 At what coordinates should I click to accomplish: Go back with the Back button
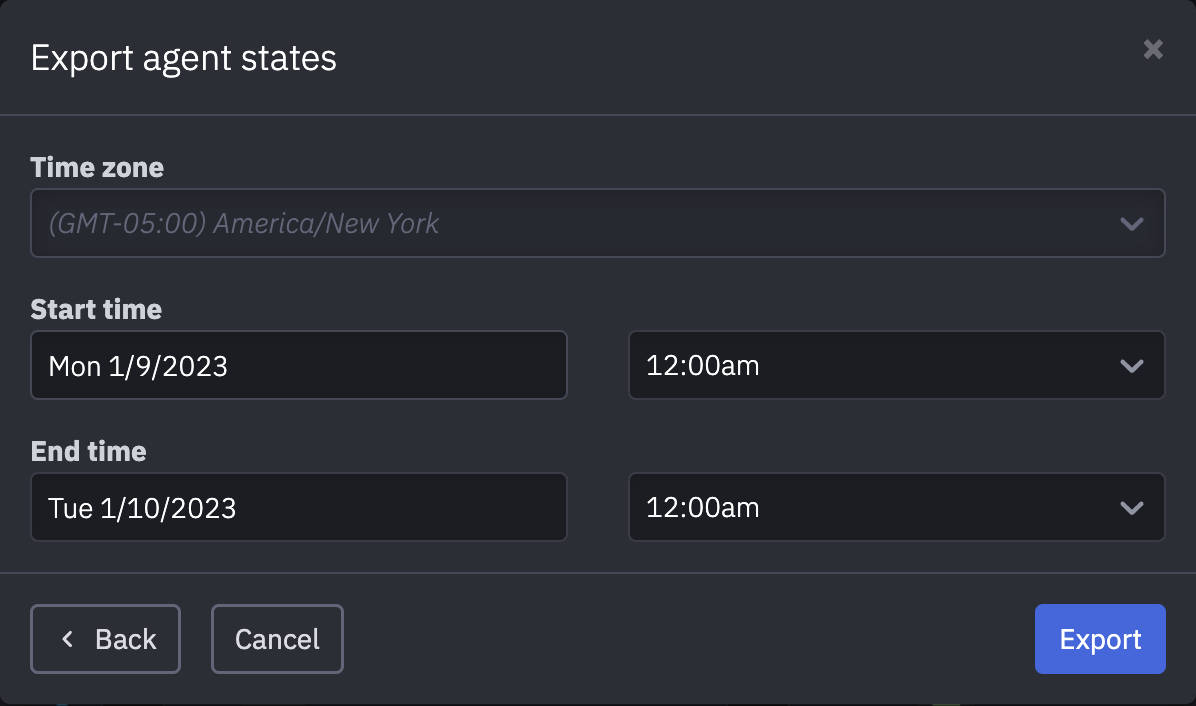pyautogui.click(x=106, y=639)
